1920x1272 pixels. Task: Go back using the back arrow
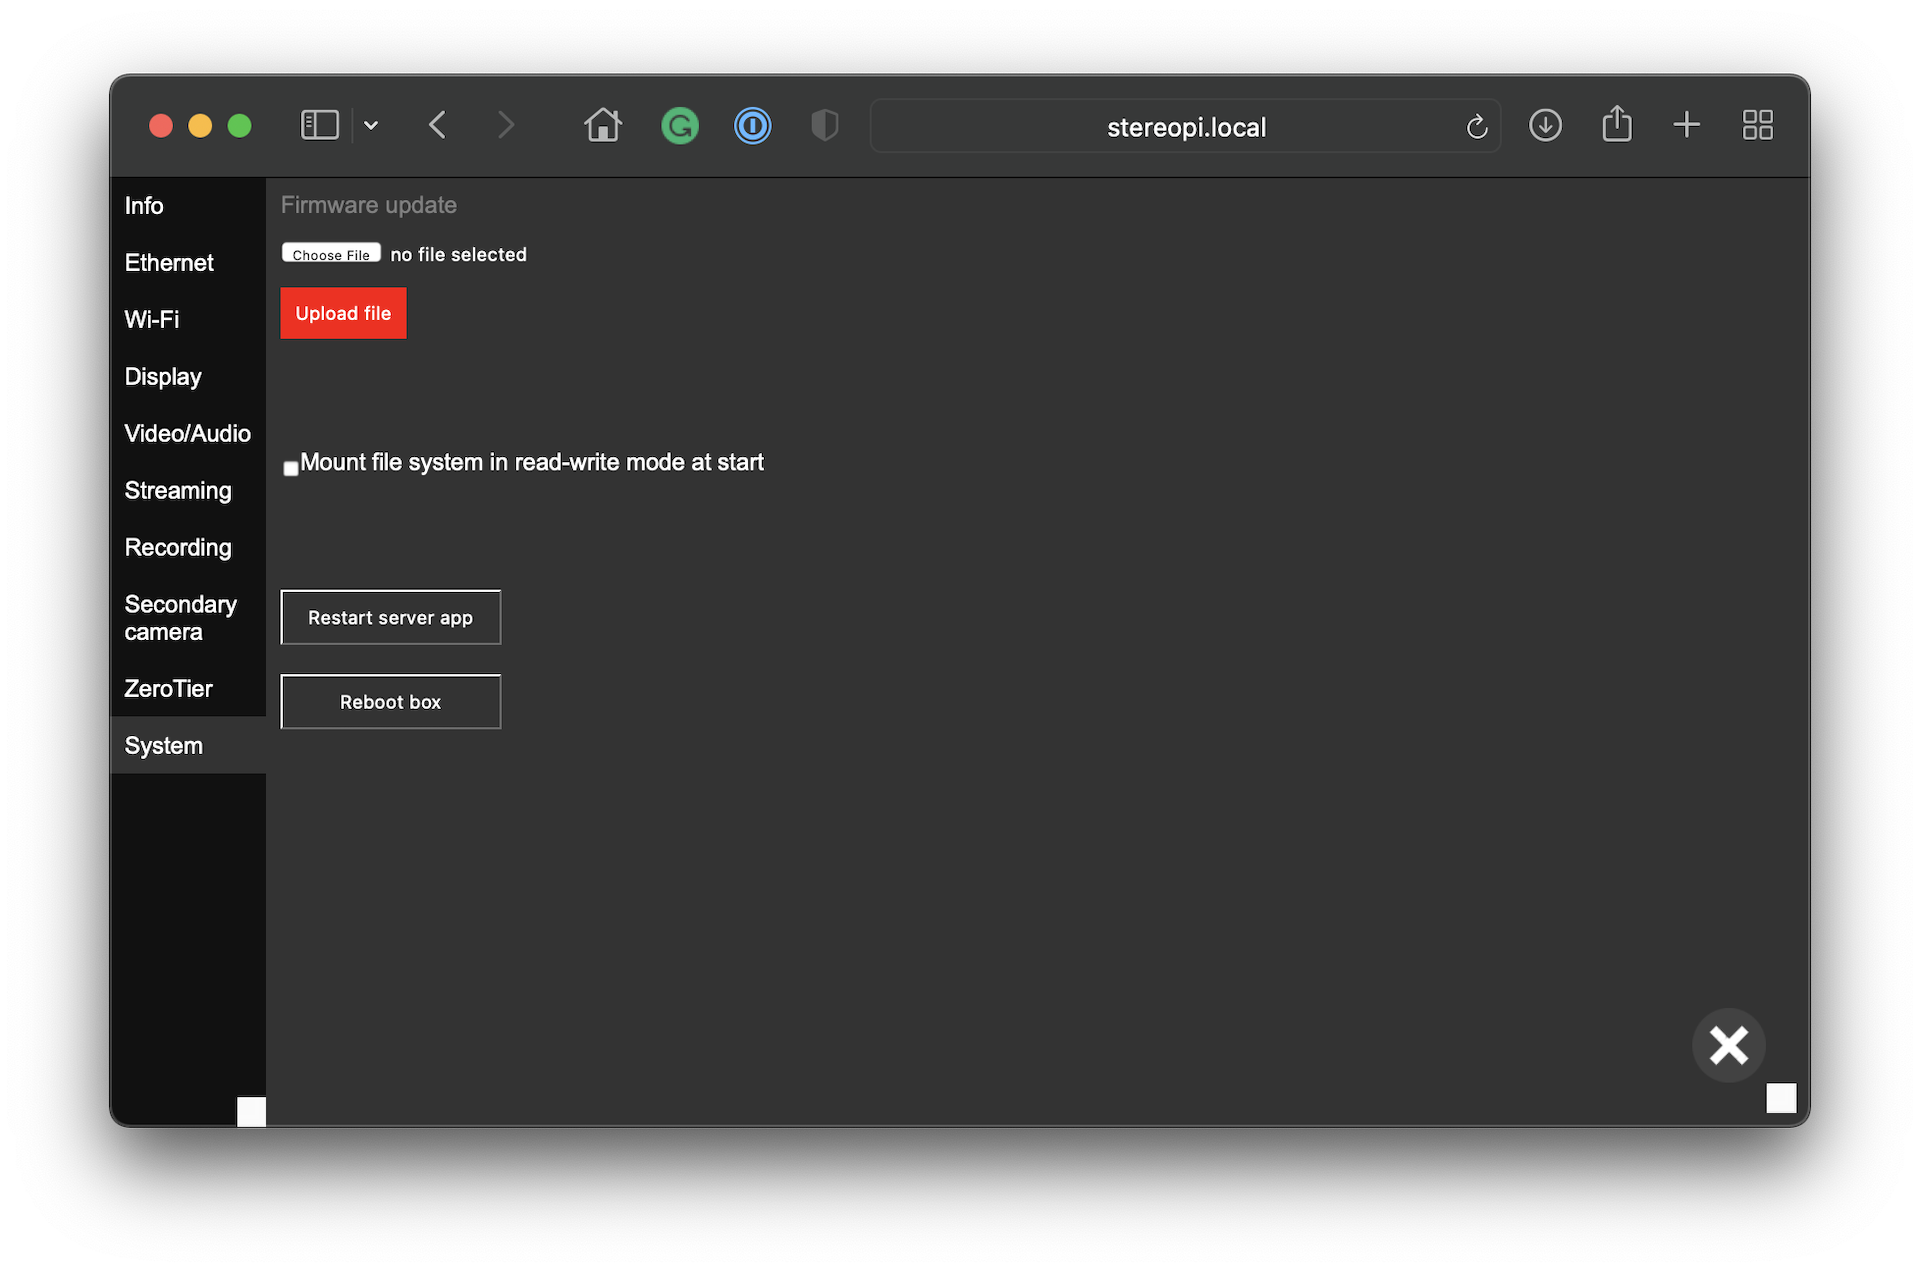[x=437, y=125]
